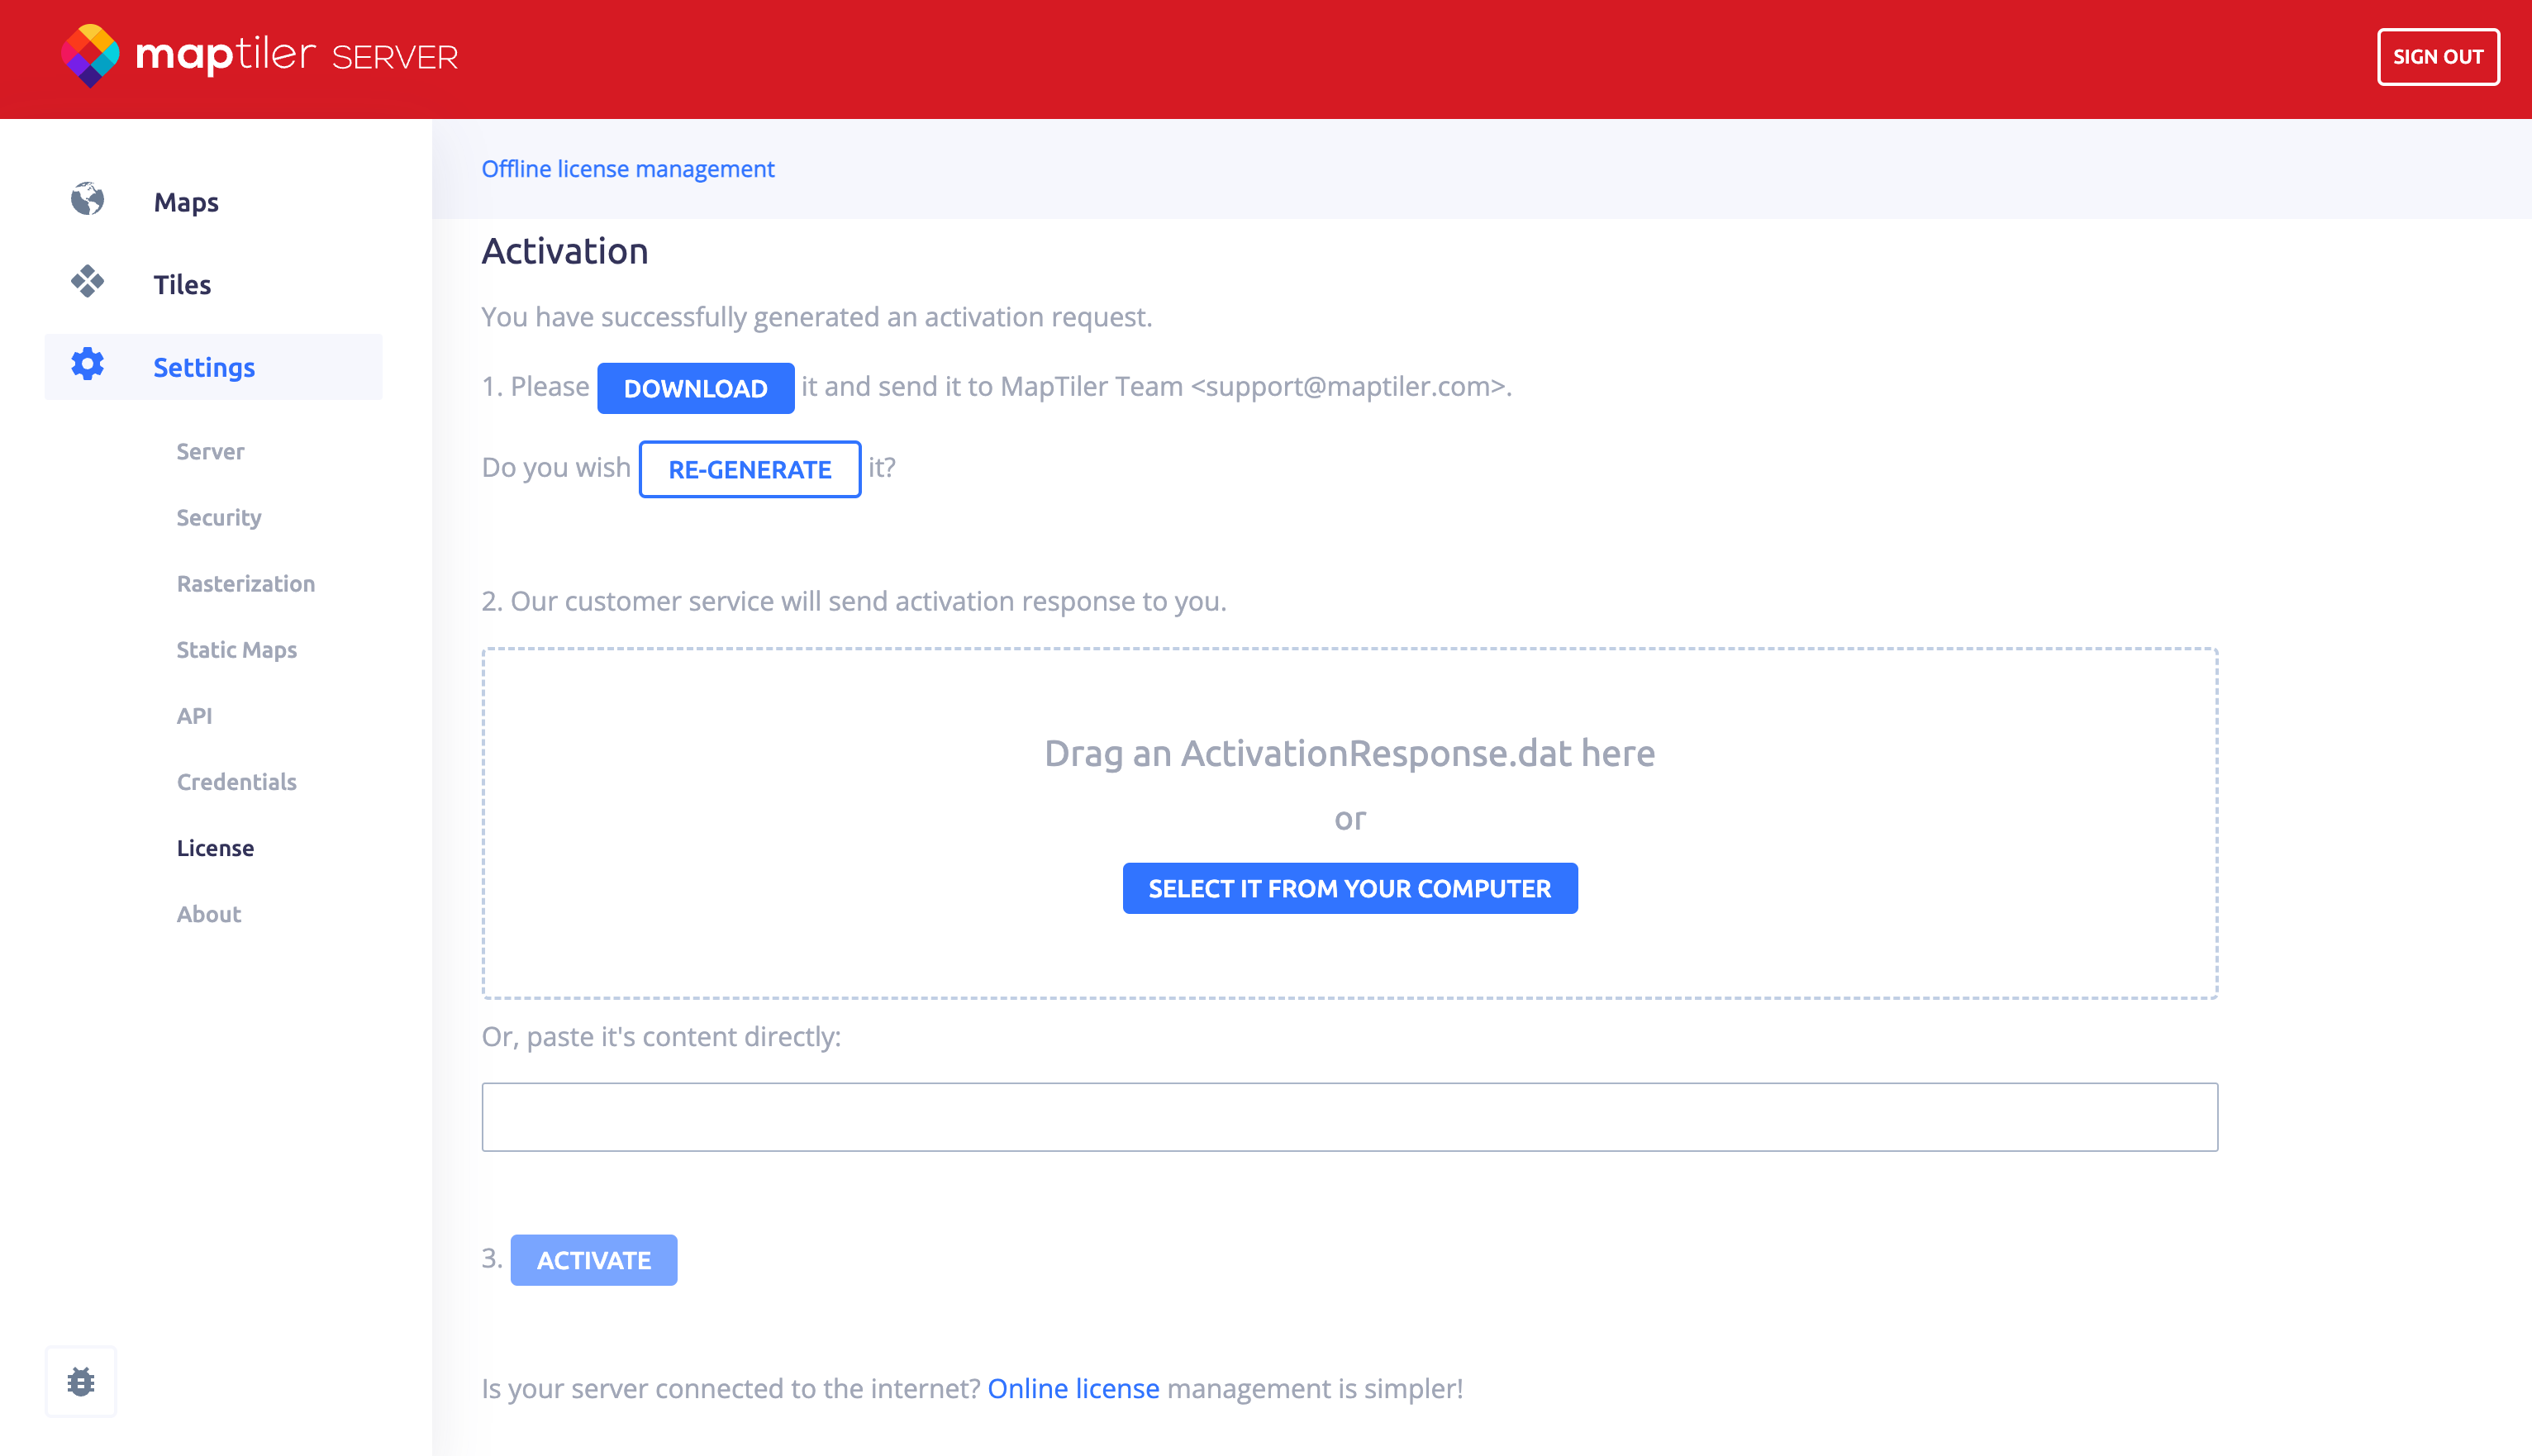Go to the Tiles section
Image resolution: width=2532 pixels, height=1456 pixels.
[x=182, y=285]
